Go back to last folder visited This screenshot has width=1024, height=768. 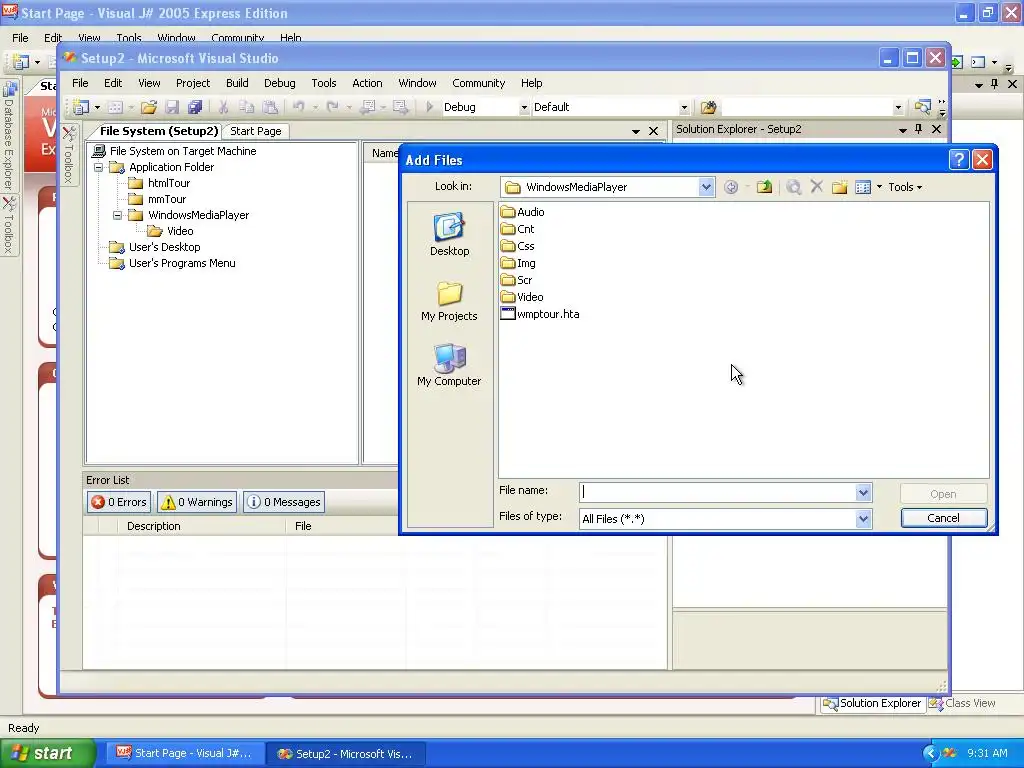point(731,187)
